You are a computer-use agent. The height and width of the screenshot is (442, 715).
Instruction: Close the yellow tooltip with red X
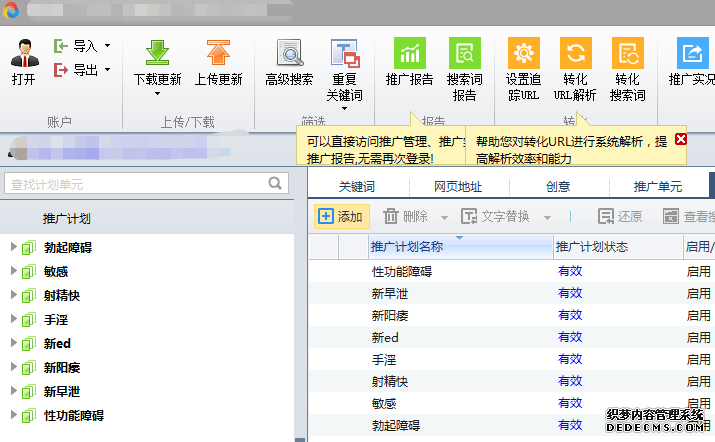pos(681,140)
